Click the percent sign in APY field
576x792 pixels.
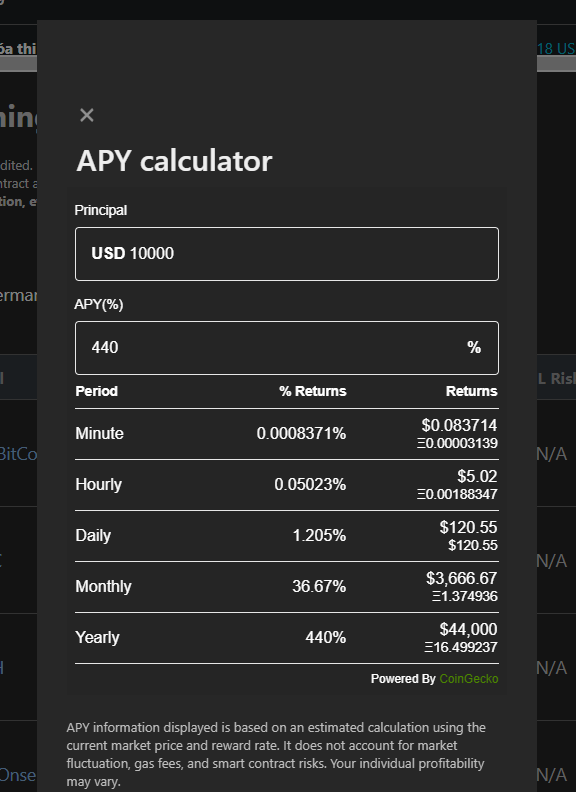click(474, 348)
